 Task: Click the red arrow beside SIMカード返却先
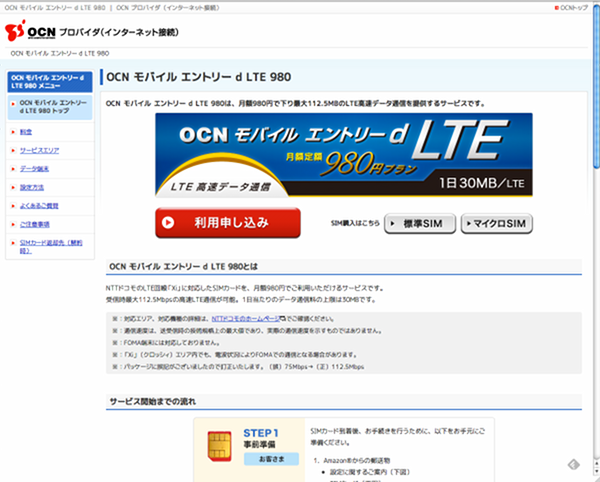[13, 243]
